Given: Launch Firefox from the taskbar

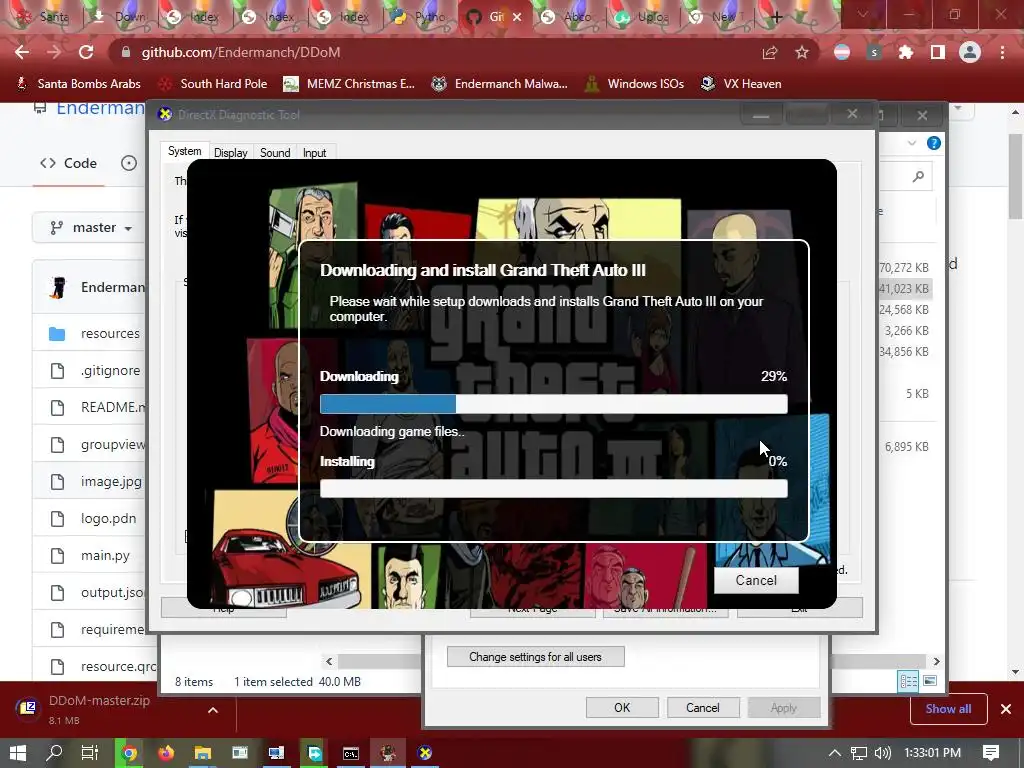Looking at the screenshot, I should point(166,753).
